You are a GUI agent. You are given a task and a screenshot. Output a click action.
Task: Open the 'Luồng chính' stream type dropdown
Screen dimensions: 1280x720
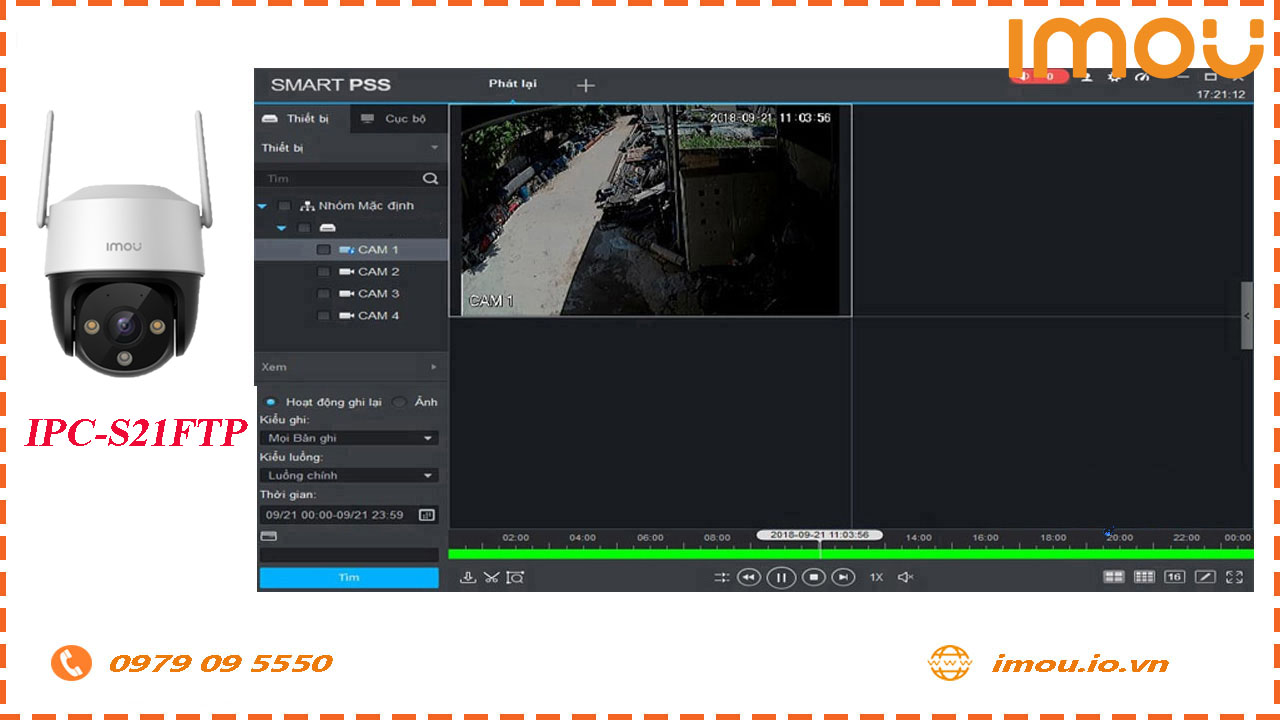[348, 474]
